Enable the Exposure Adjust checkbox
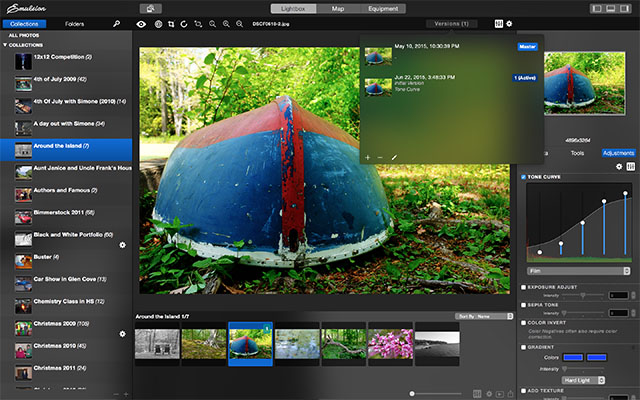Screen dimensions: 640x400 pyautogui.click(x=523, y=287)
